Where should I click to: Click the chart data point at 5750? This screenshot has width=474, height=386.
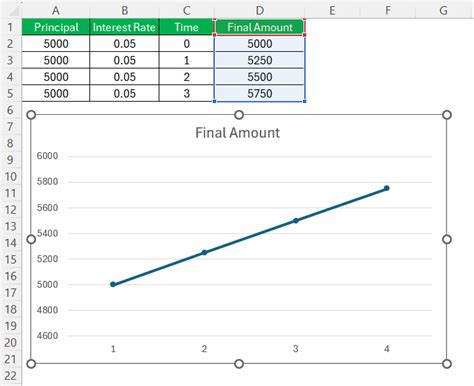click(387, 188)
